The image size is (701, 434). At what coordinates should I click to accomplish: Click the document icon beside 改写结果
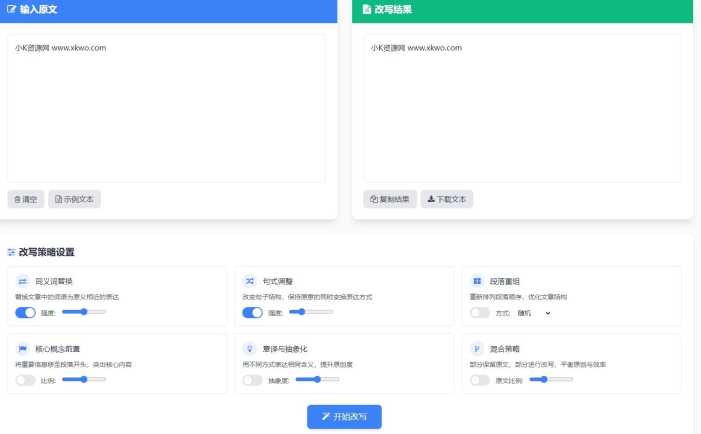[367, 9]
